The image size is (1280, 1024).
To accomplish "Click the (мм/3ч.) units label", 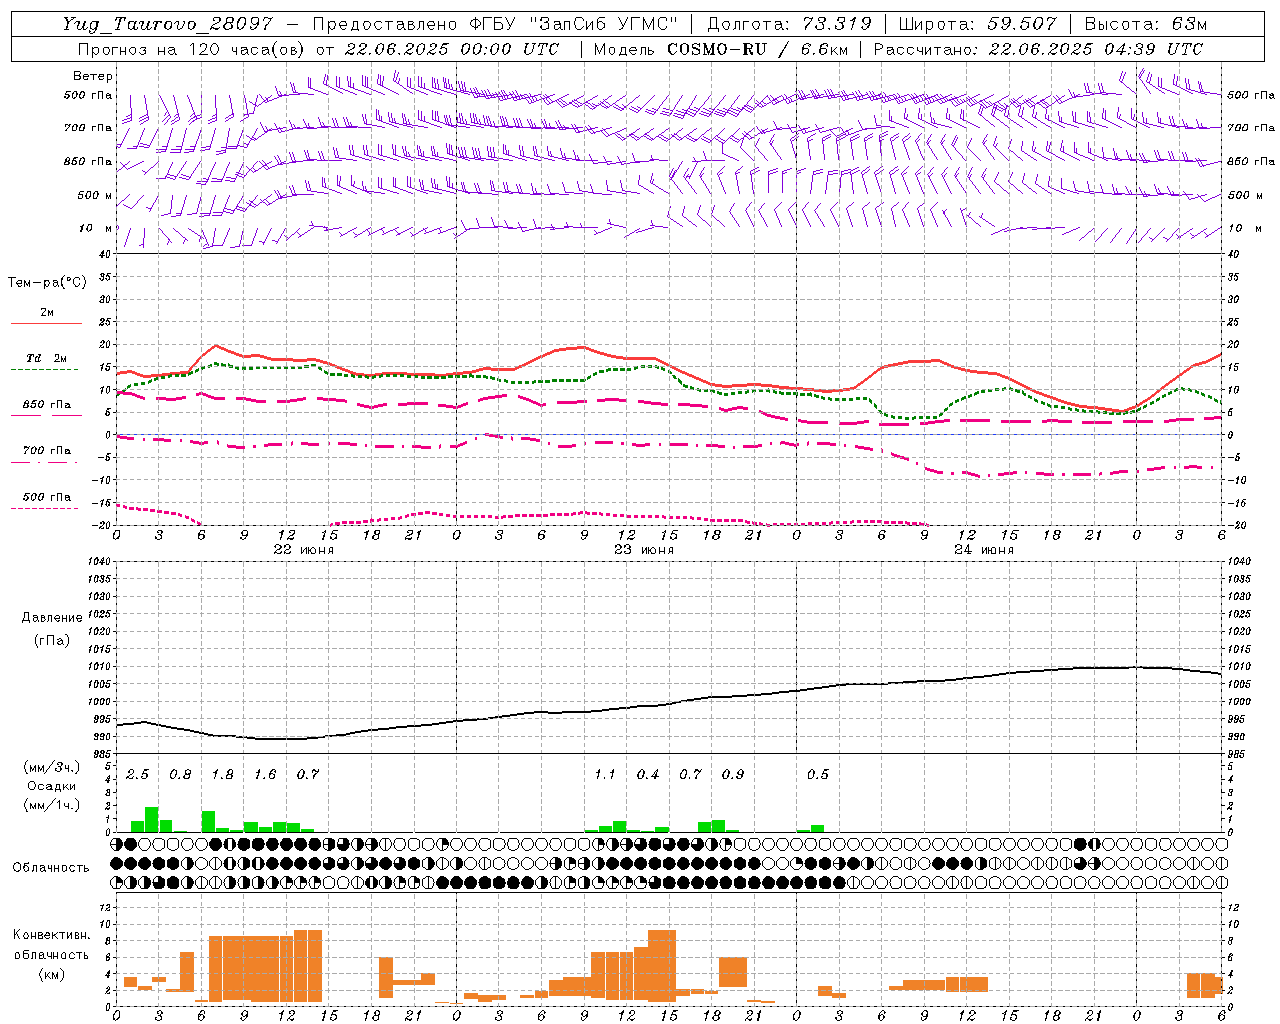I will 52,767.
